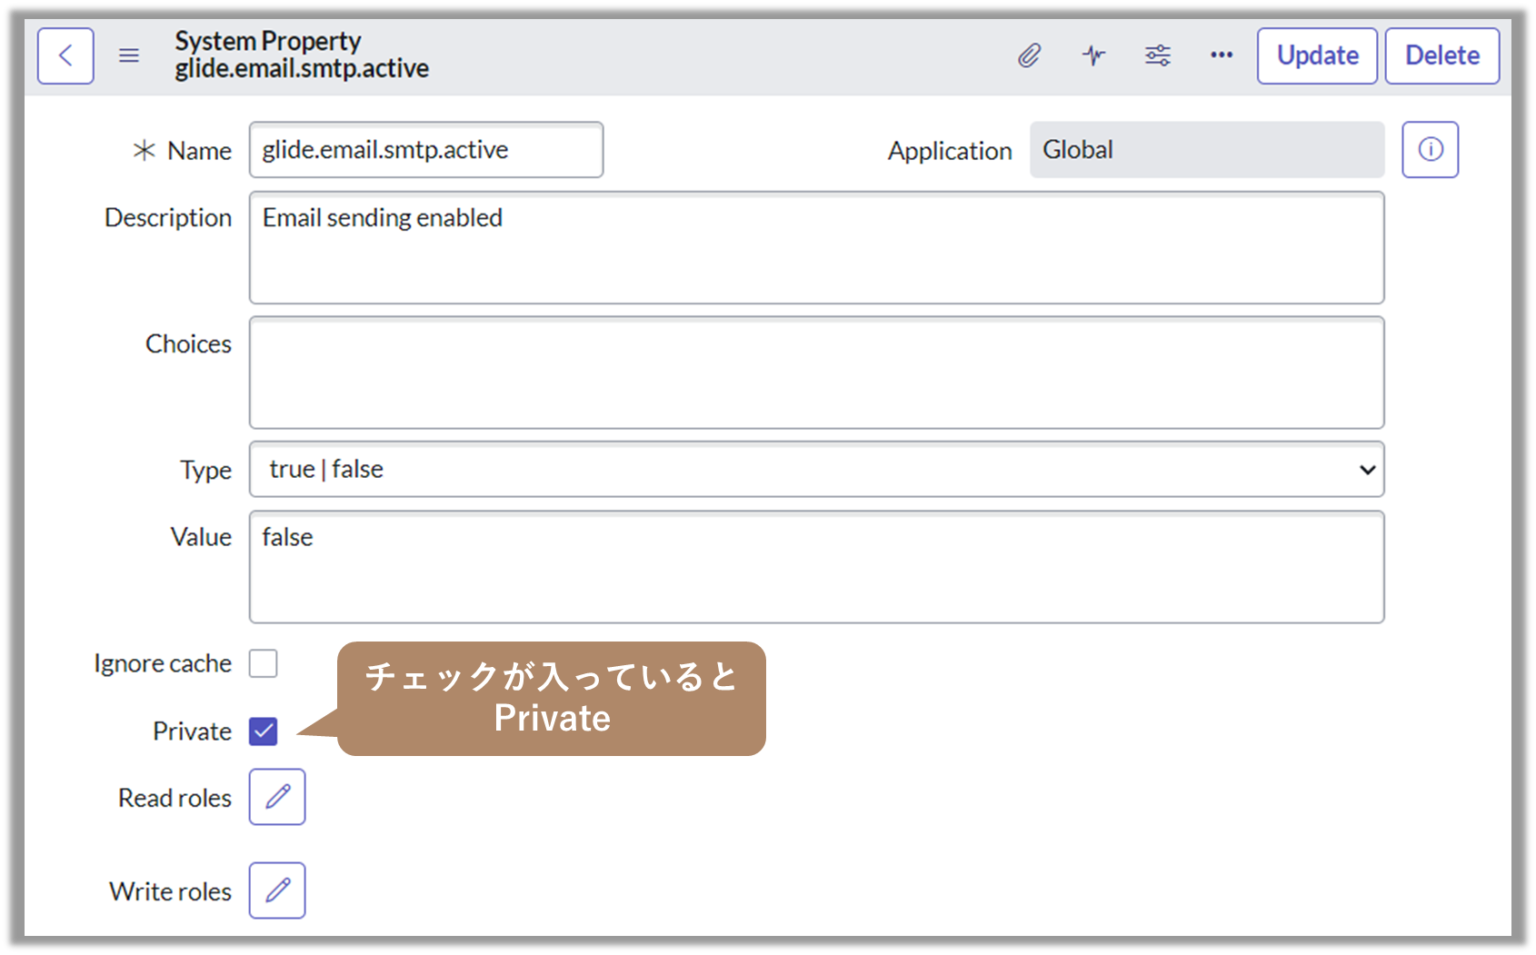Enable the Ignore cache checkbox
The height and width of the screenshot is (955, 1536).
pos(263,663)
